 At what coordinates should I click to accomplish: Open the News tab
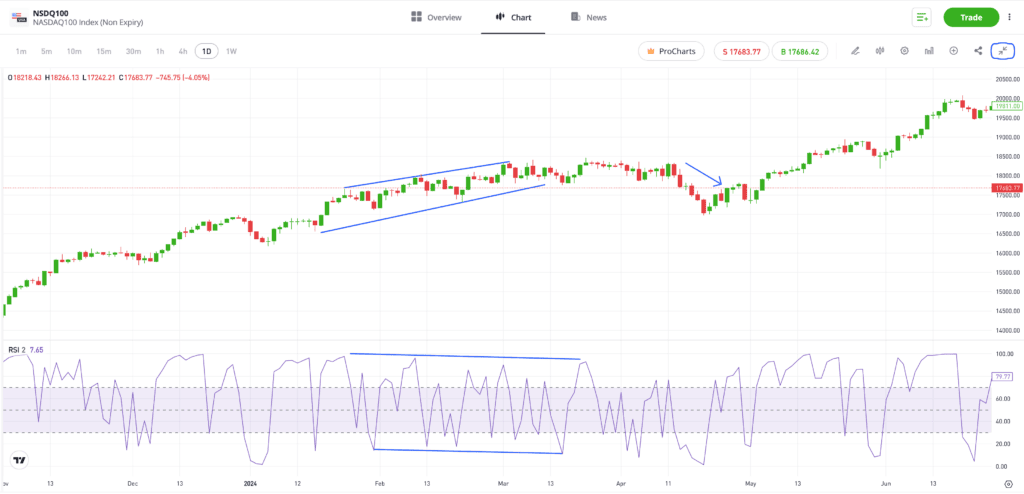point(588,17)
